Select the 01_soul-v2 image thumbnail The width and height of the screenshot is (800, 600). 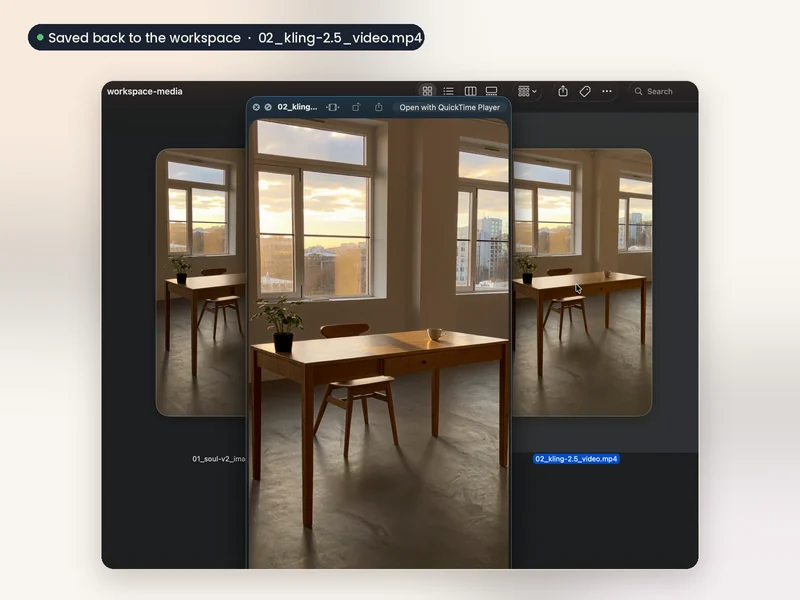[x=201, y=282]
